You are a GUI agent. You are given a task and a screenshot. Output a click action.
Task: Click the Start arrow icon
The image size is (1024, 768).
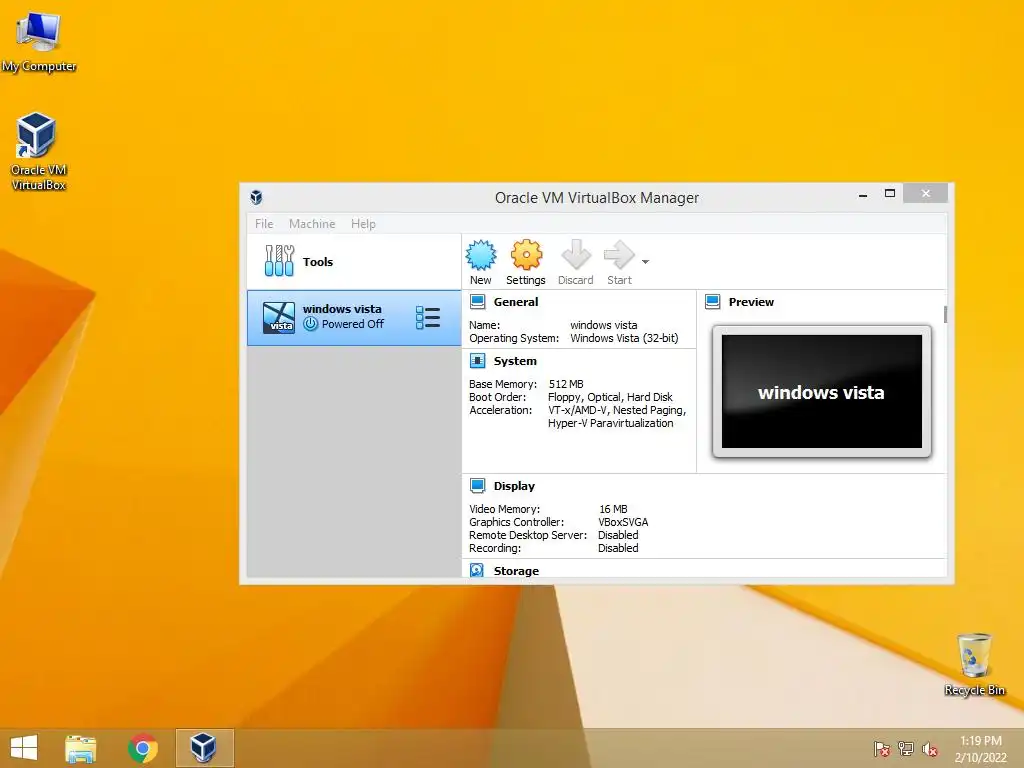tap(619, 255)
